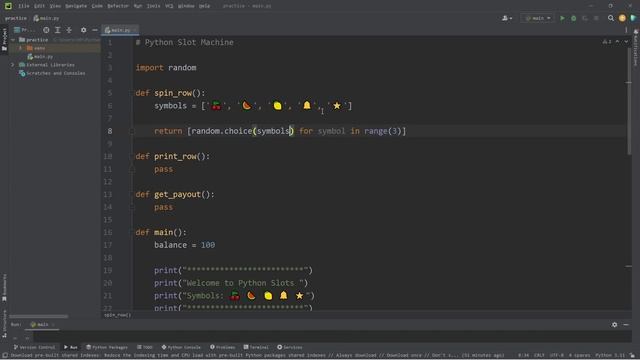The height and width of the screenshot is (360, 640).
Task: Collapse the spin_row function fold marker
Action: click(132, 93)
